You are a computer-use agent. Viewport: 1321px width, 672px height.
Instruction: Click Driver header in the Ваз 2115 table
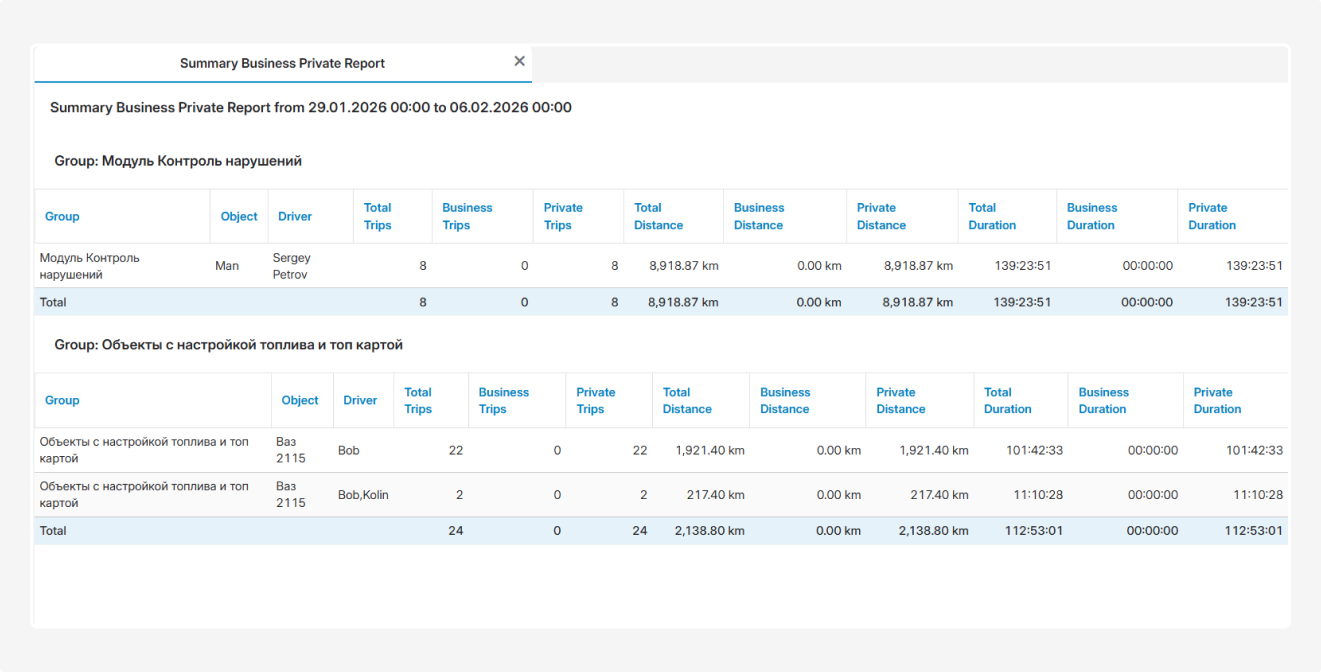pos(360,400)
